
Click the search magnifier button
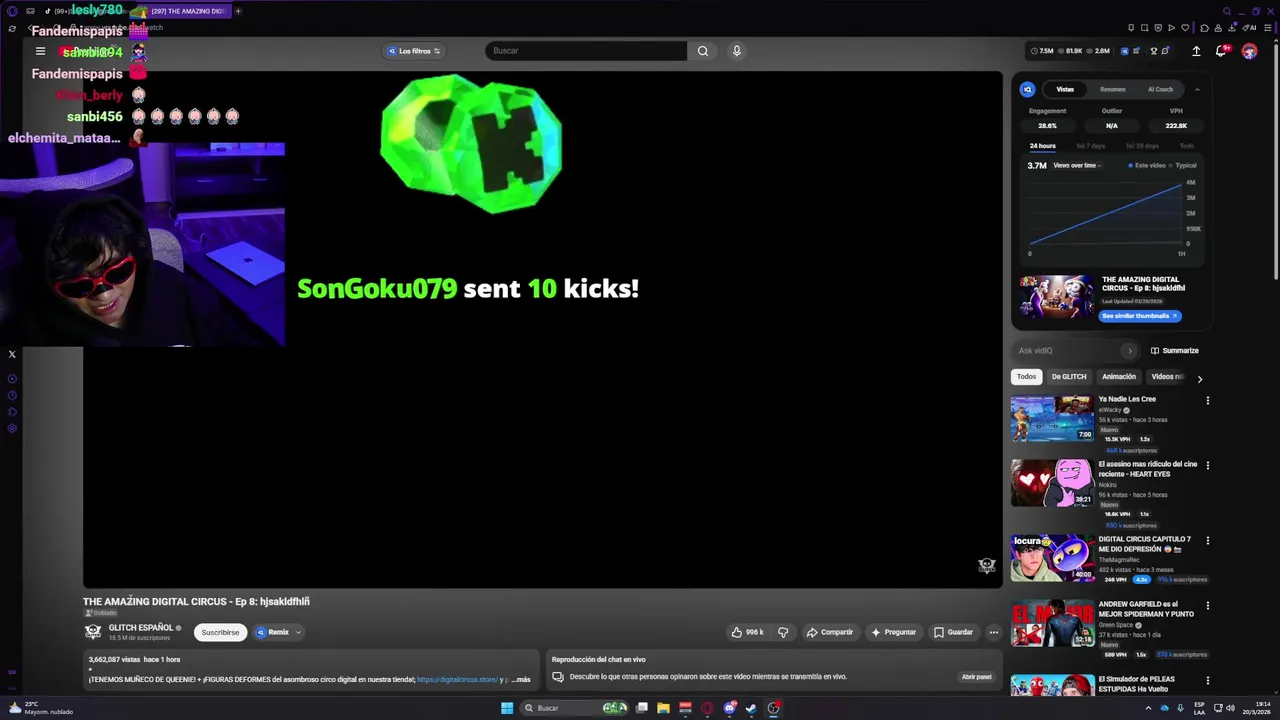click(x=703, y=51)
